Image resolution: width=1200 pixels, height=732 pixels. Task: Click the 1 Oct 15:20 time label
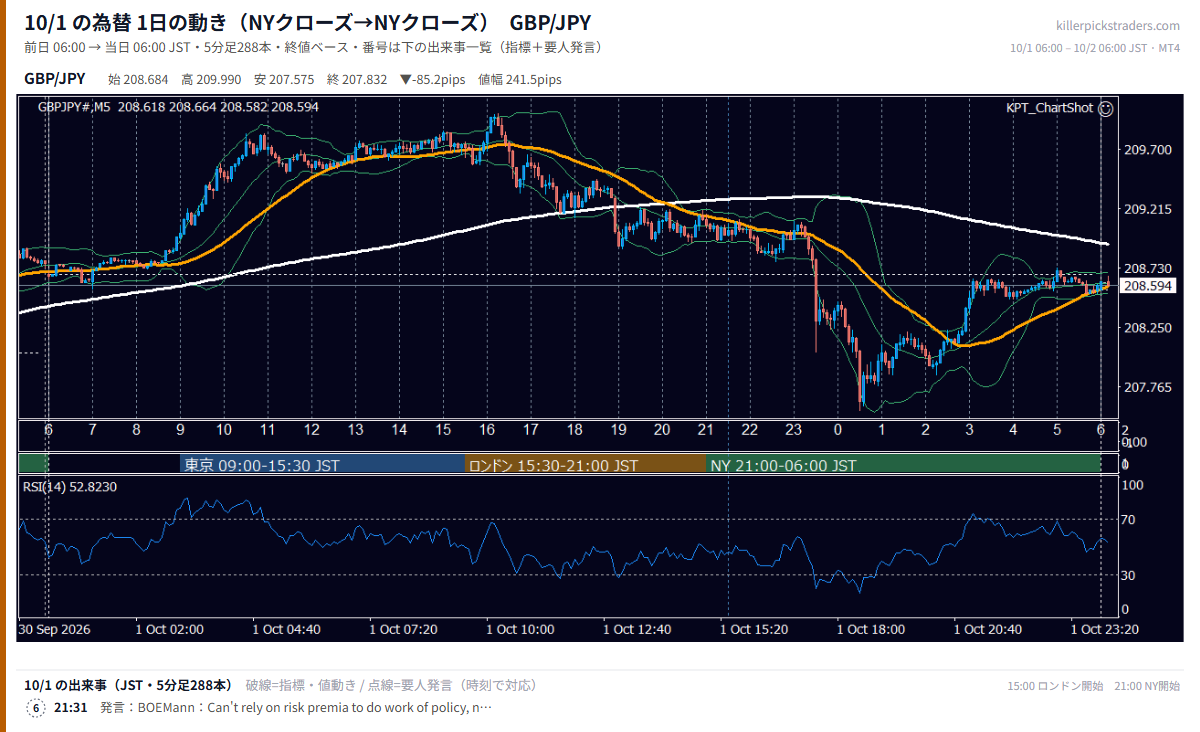tap(754, 629)
